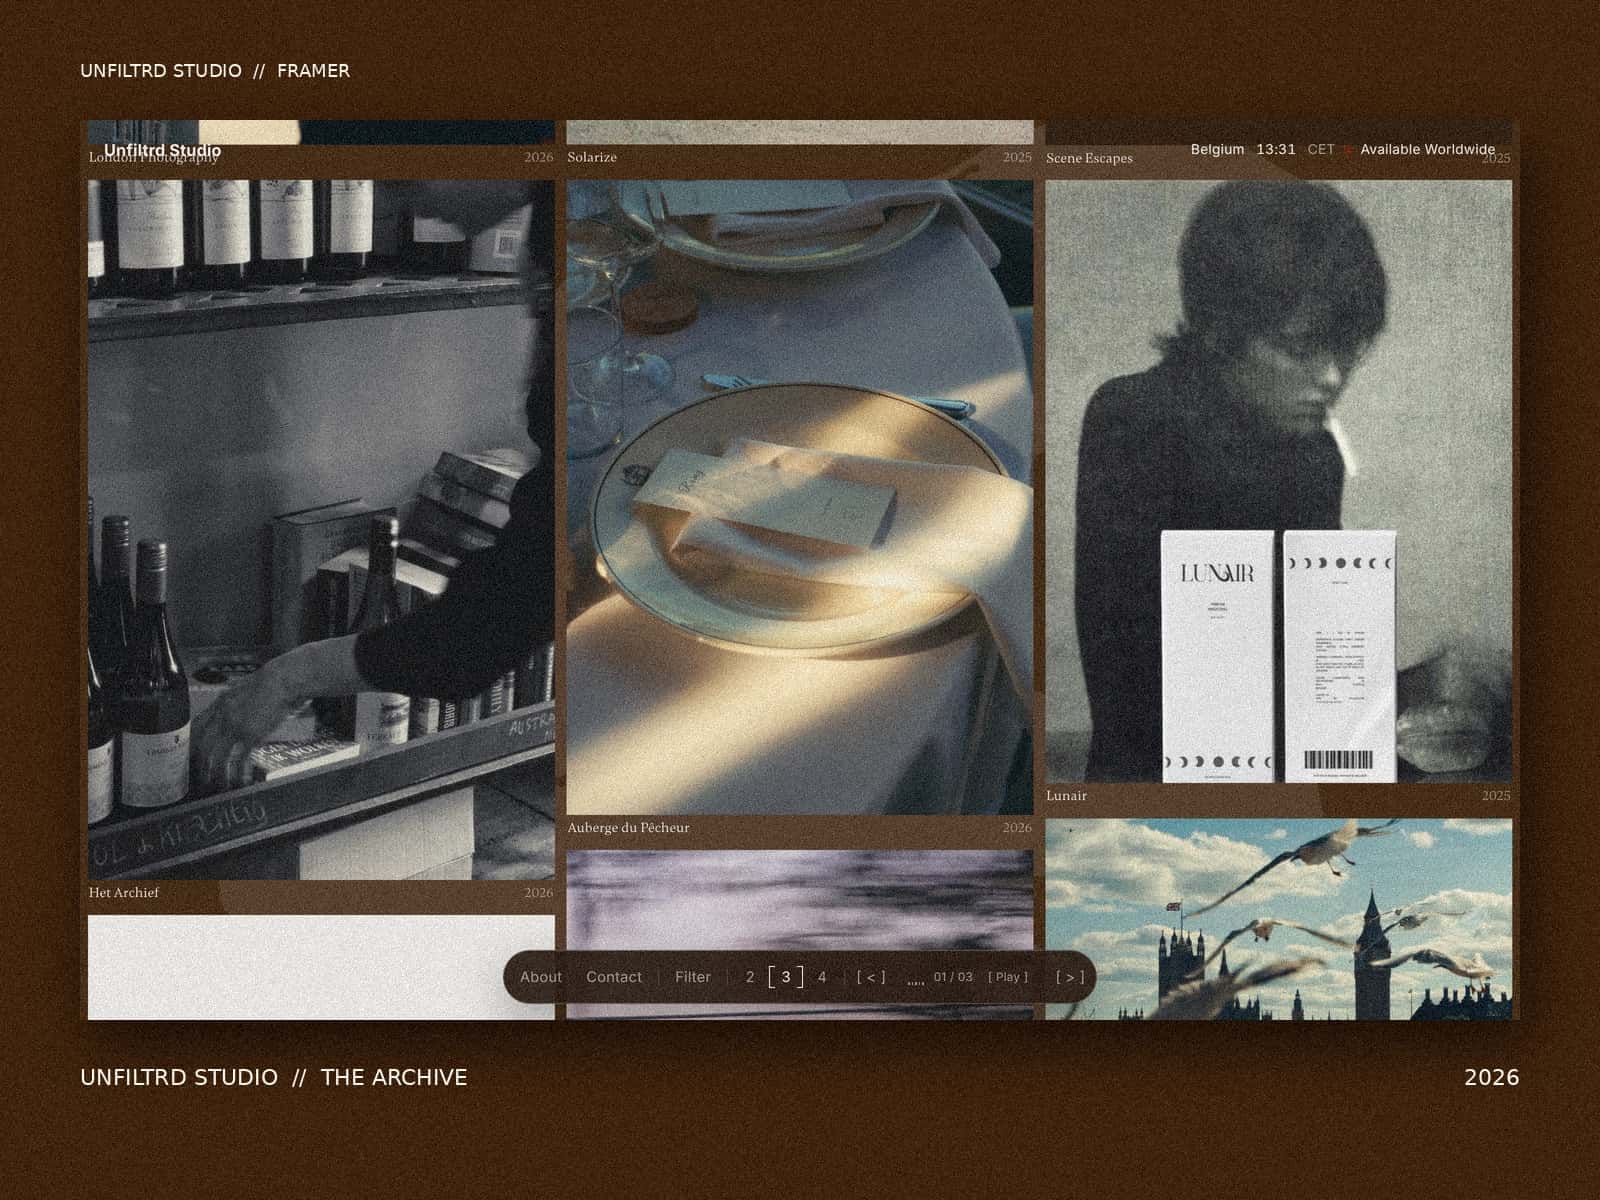Click the 'Solarize' project caption
This screenshot has width=1600, height=1200.
pos(592,157)
